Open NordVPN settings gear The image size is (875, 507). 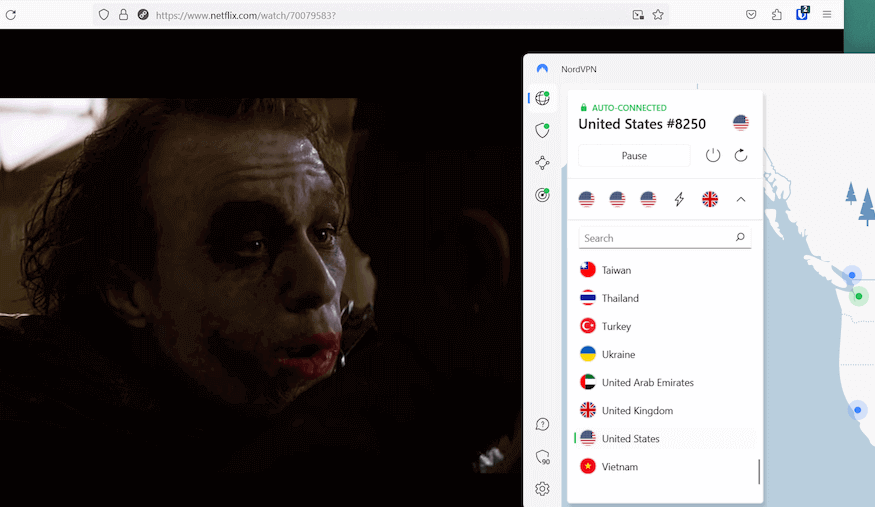tap(542, 489)
